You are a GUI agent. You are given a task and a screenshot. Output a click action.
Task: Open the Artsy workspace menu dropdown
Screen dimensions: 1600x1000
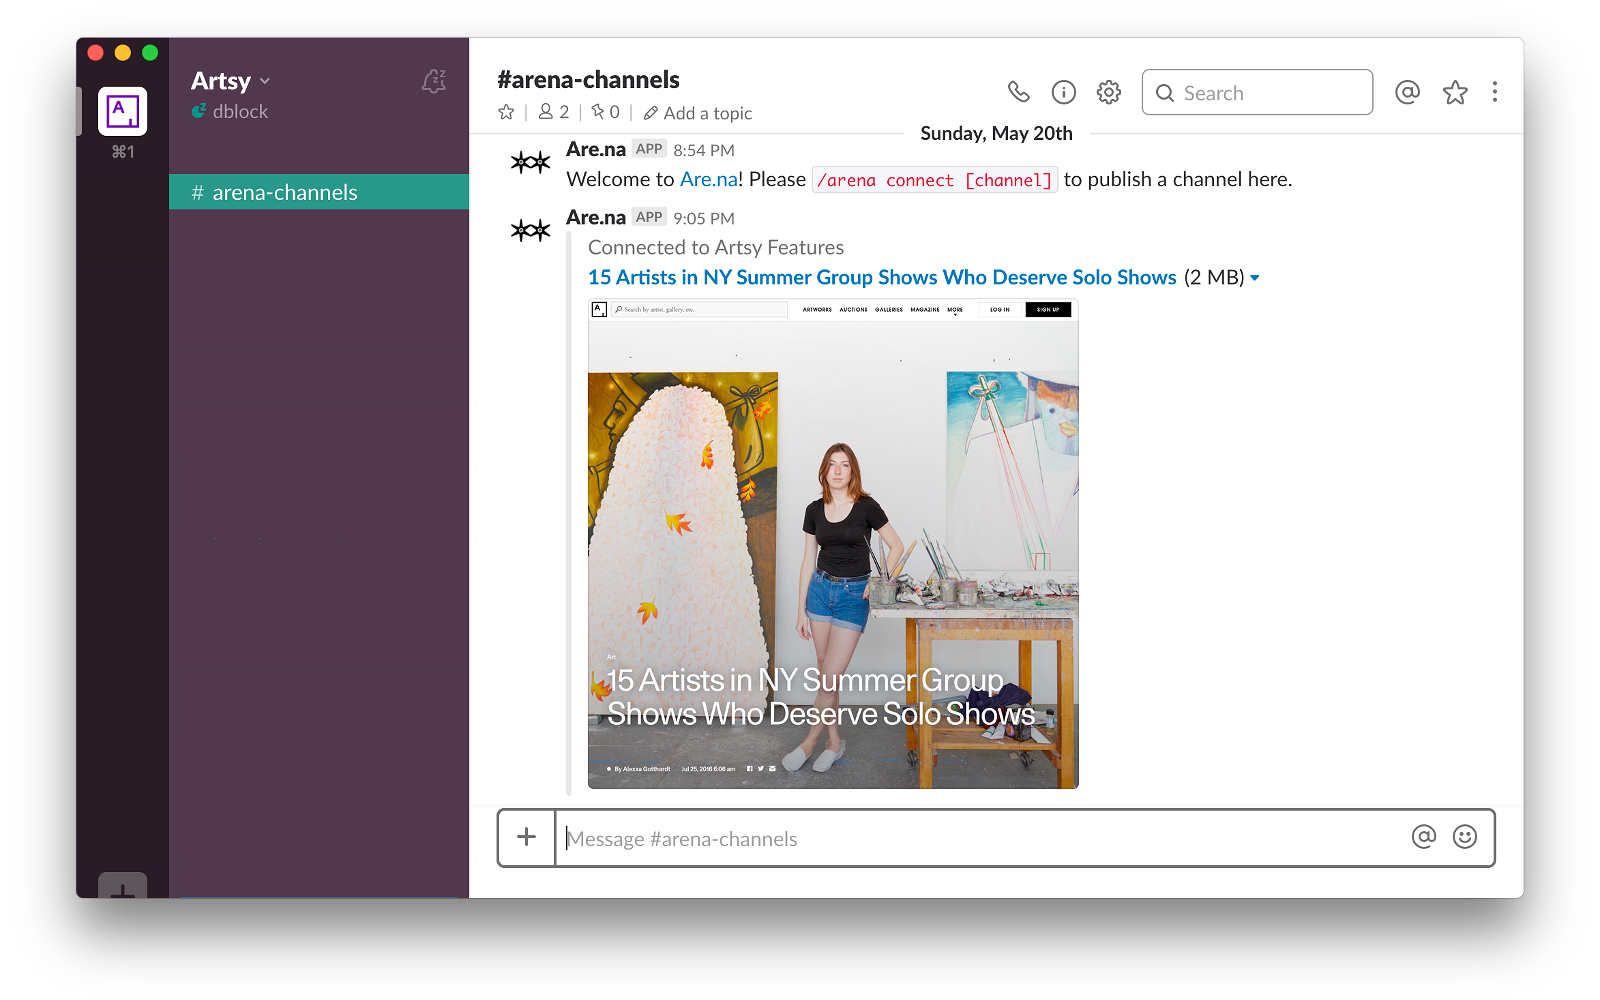231,81
